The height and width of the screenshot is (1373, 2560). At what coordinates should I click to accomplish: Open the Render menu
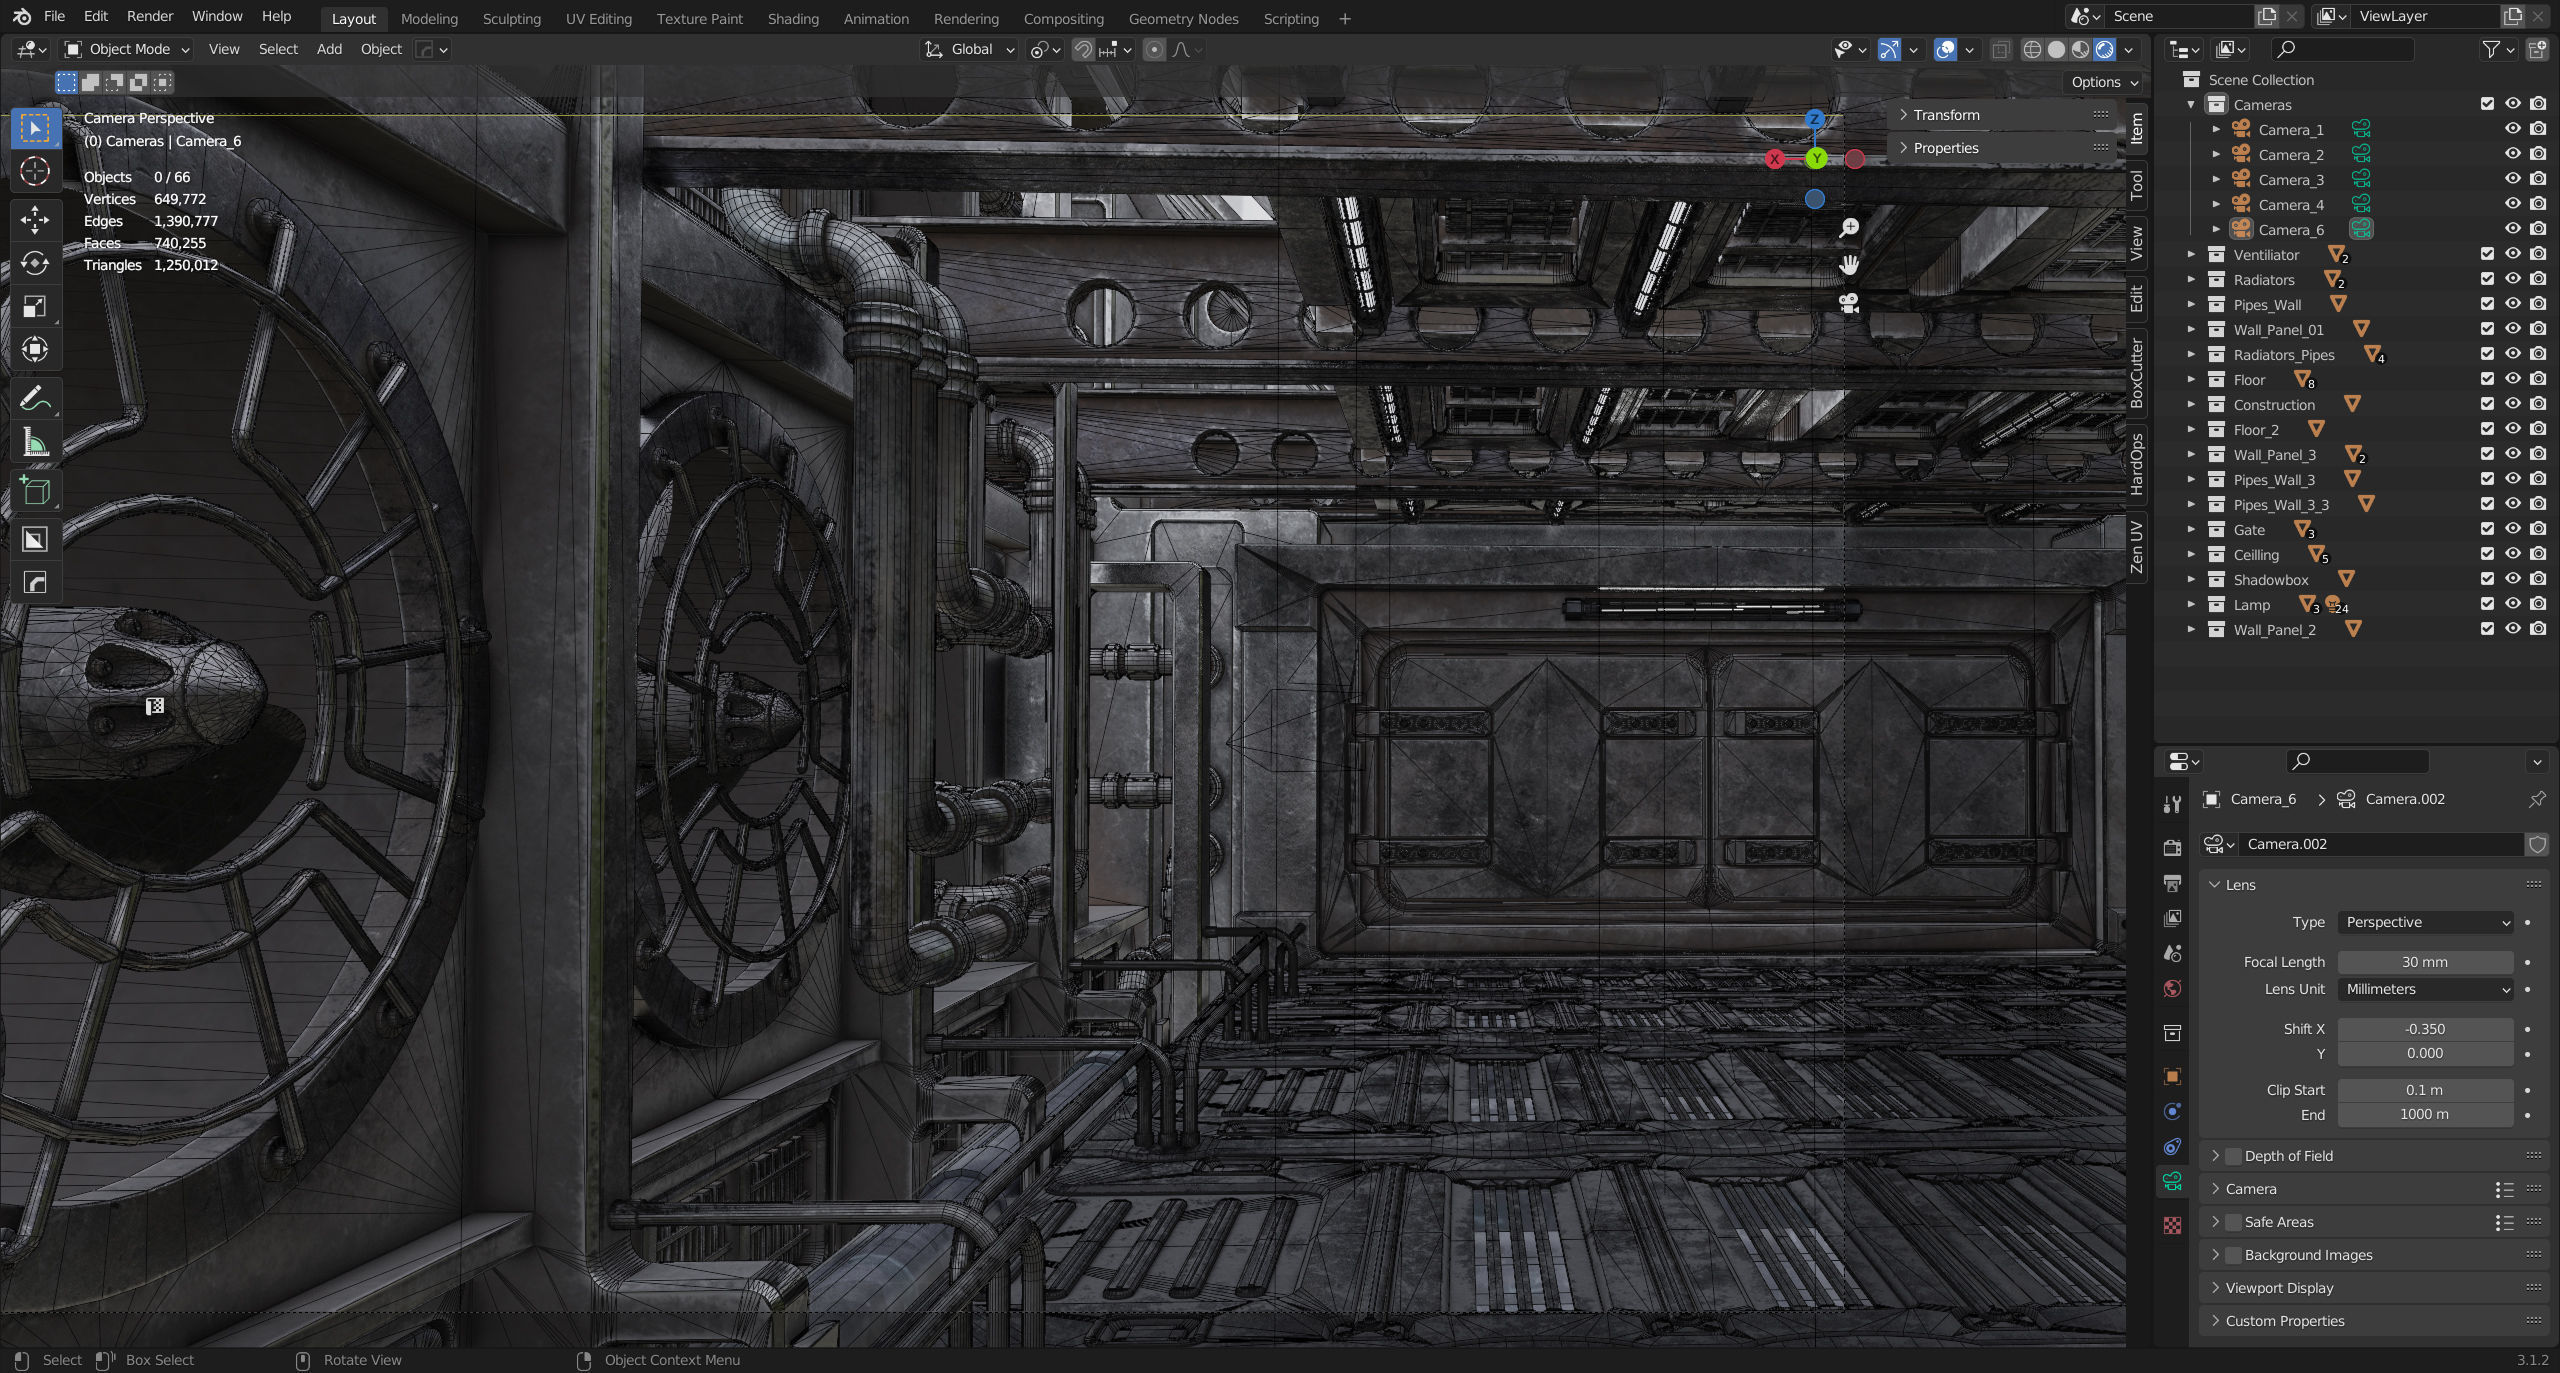149,16
